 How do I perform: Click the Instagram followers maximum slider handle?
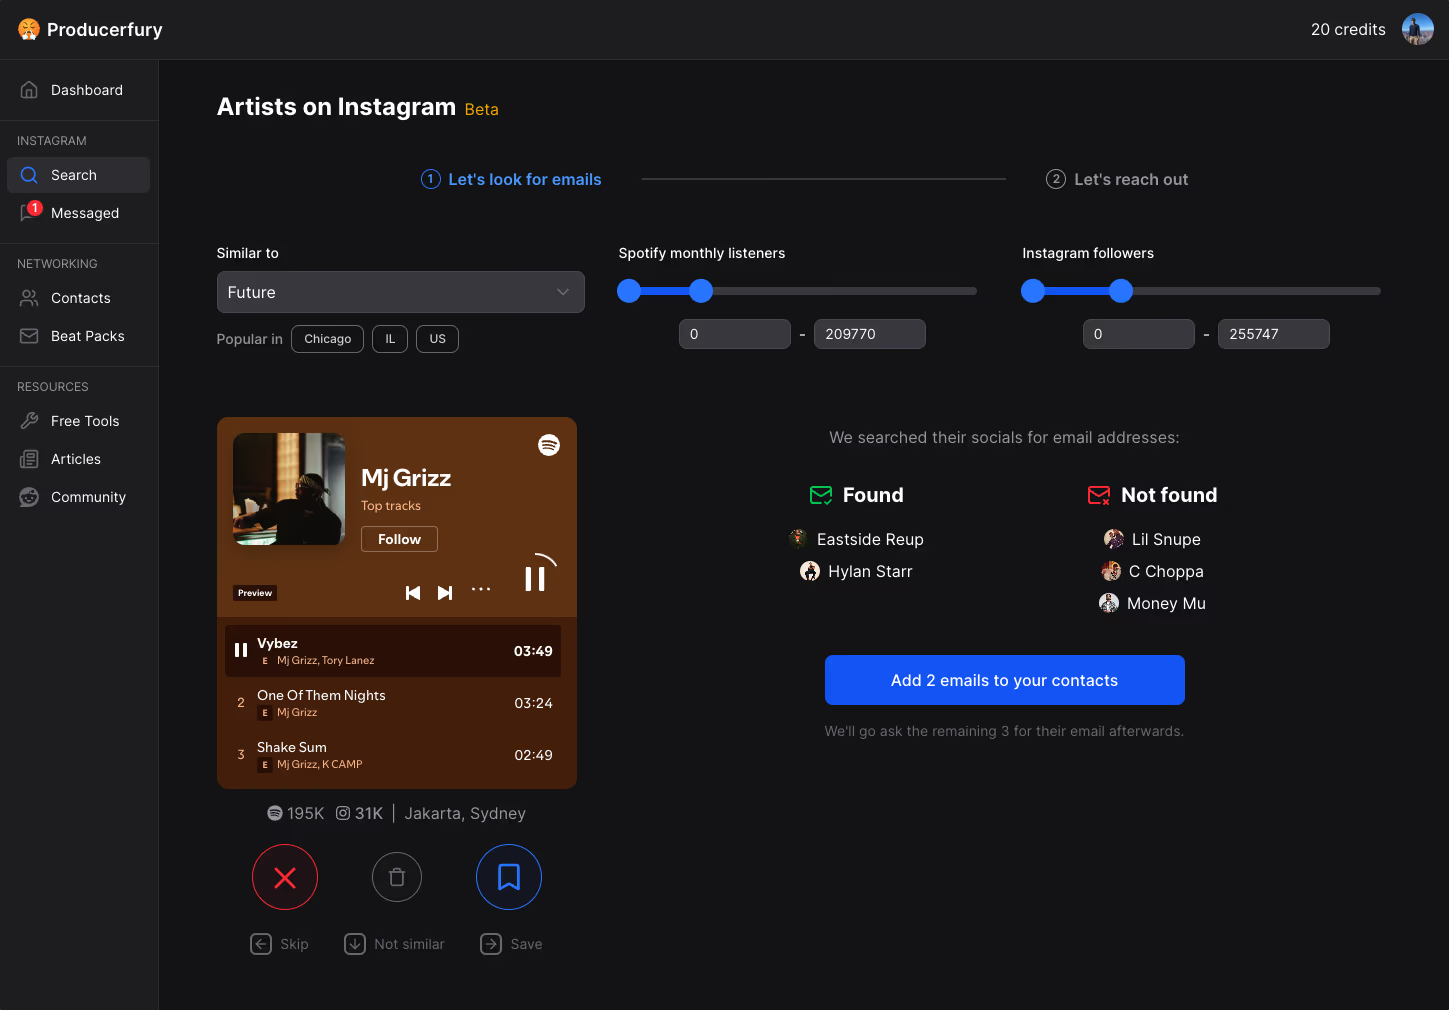click(x=1121, y=291)
